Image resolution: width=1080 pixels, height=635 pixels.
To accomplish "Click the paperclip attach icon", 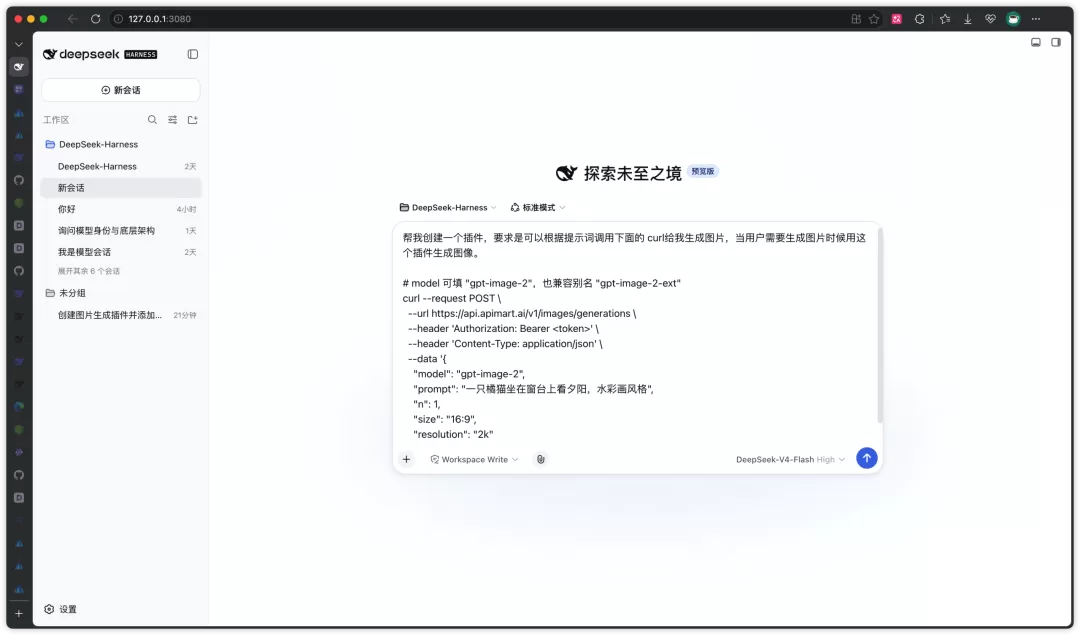I will click(x=541, y=459).
